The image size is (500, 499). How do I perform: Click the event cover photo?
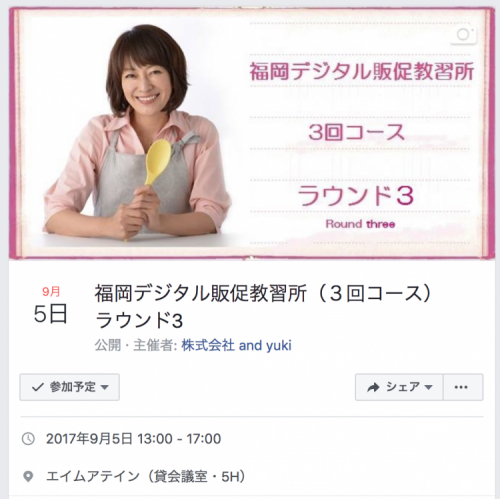pos(252,133)
